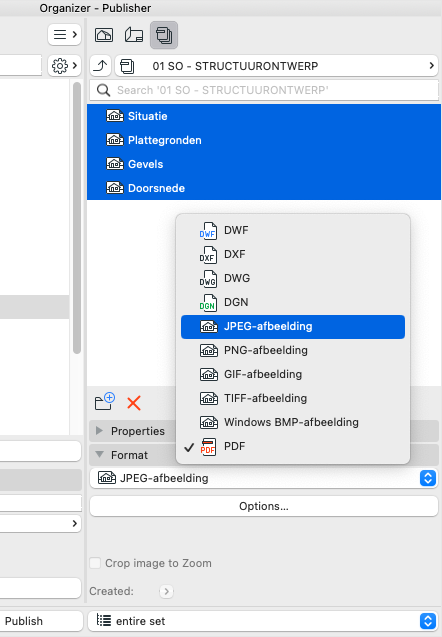
Task: Delete item with red X icon
Action: [x=134, y=403]
